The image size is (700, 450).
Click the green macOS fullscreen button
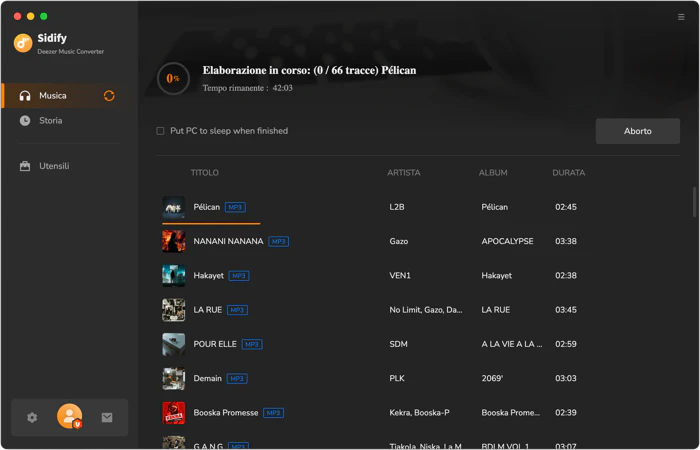[x=44, y=17]
